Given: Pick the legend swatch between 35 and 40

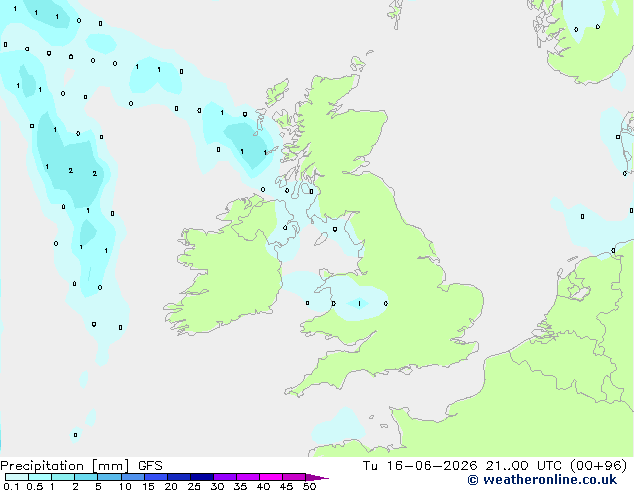Looking at the screenshot, I should point(247,477).
